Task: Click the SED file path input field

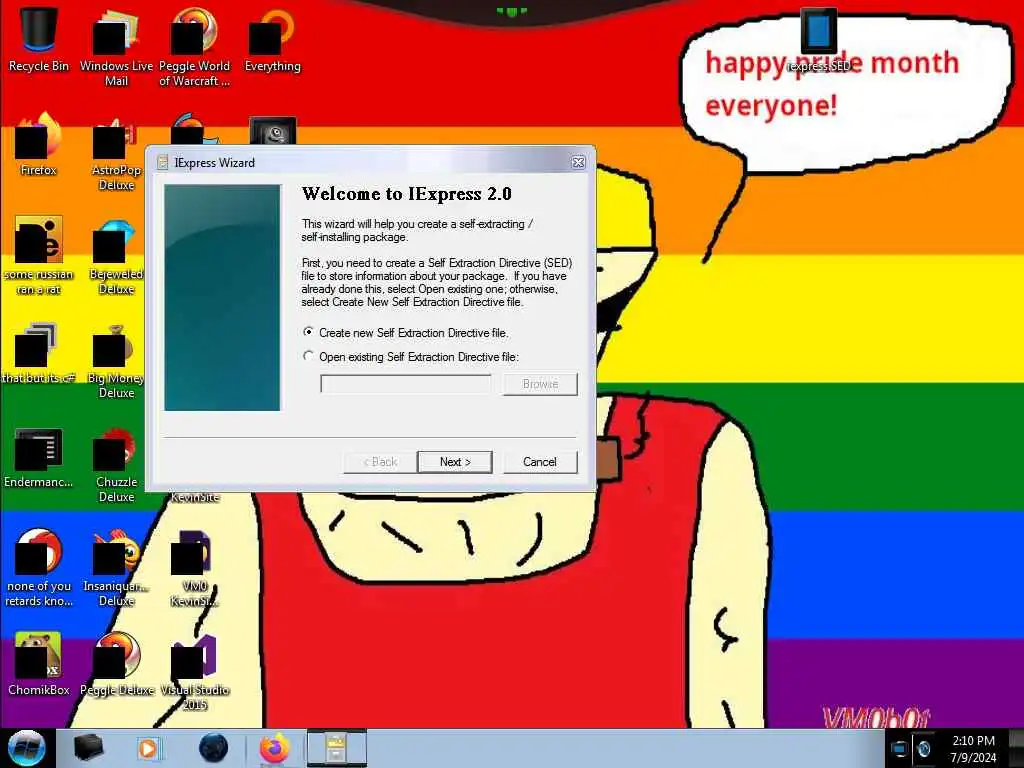Action: point(406,384)
